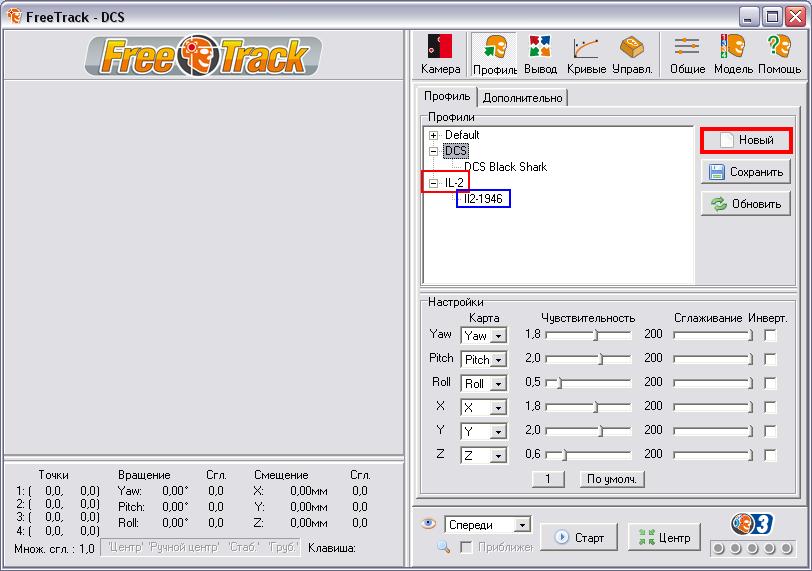The image size is (812, 571).
Task: Click the Старт button
Action: [579, 537]
